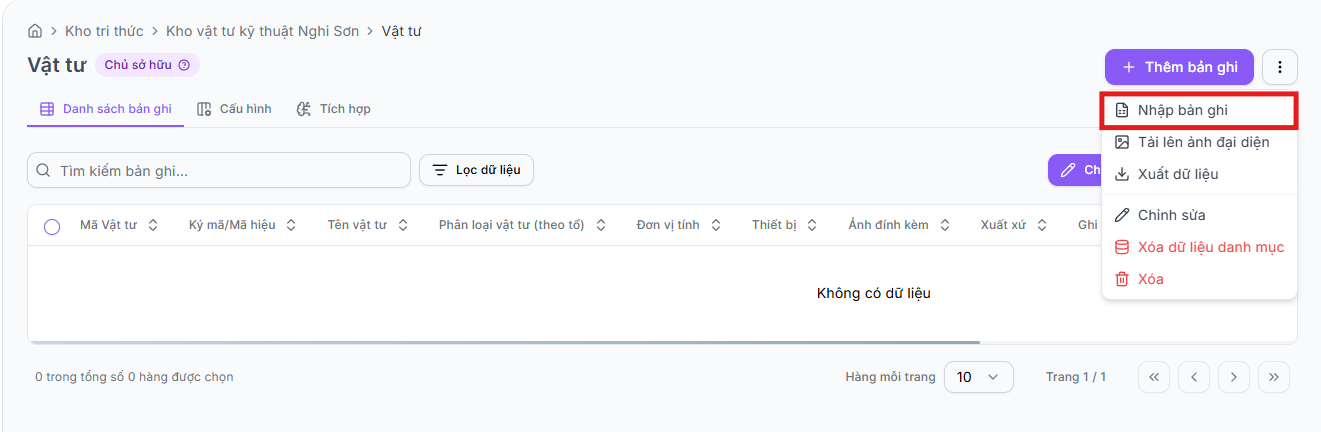Switch to the Cấu hình tab
The width and height of the screenshot is (1321, 432).
pyautogui.click(x=234, y=108)
